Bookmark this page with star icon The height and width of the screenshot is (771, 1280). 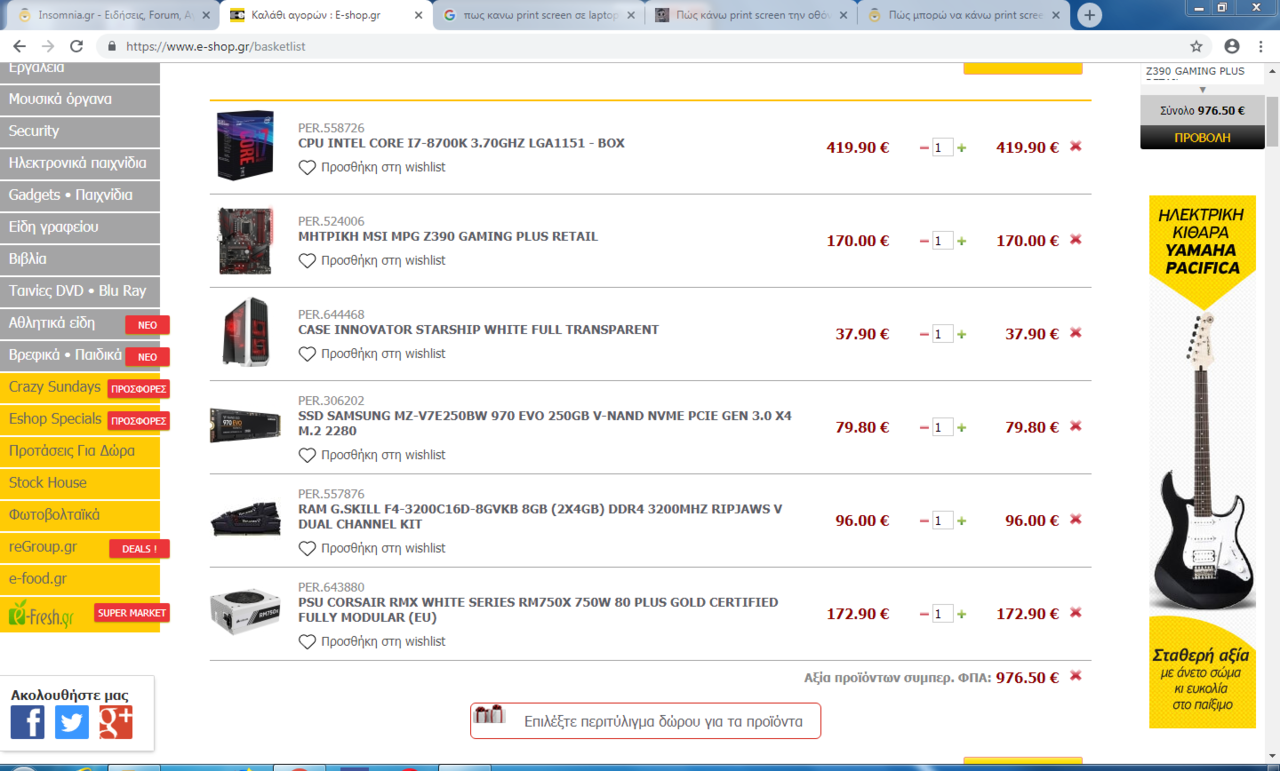pos(1196,46)
